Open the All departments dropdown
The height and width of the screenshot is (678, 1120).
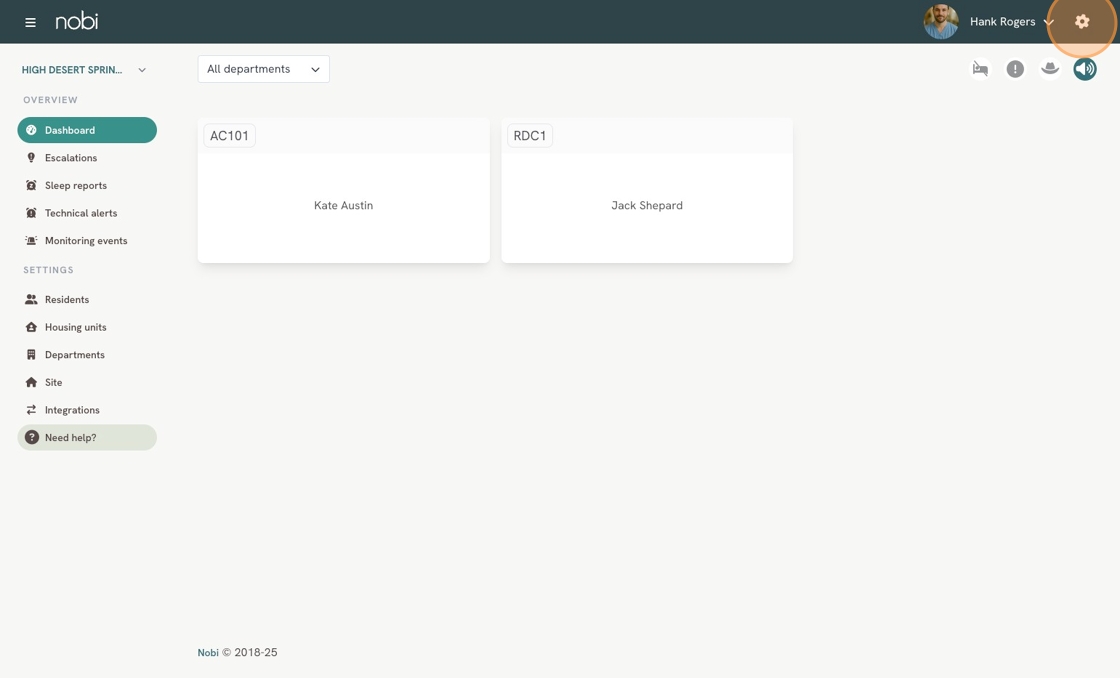pos(263,69)
